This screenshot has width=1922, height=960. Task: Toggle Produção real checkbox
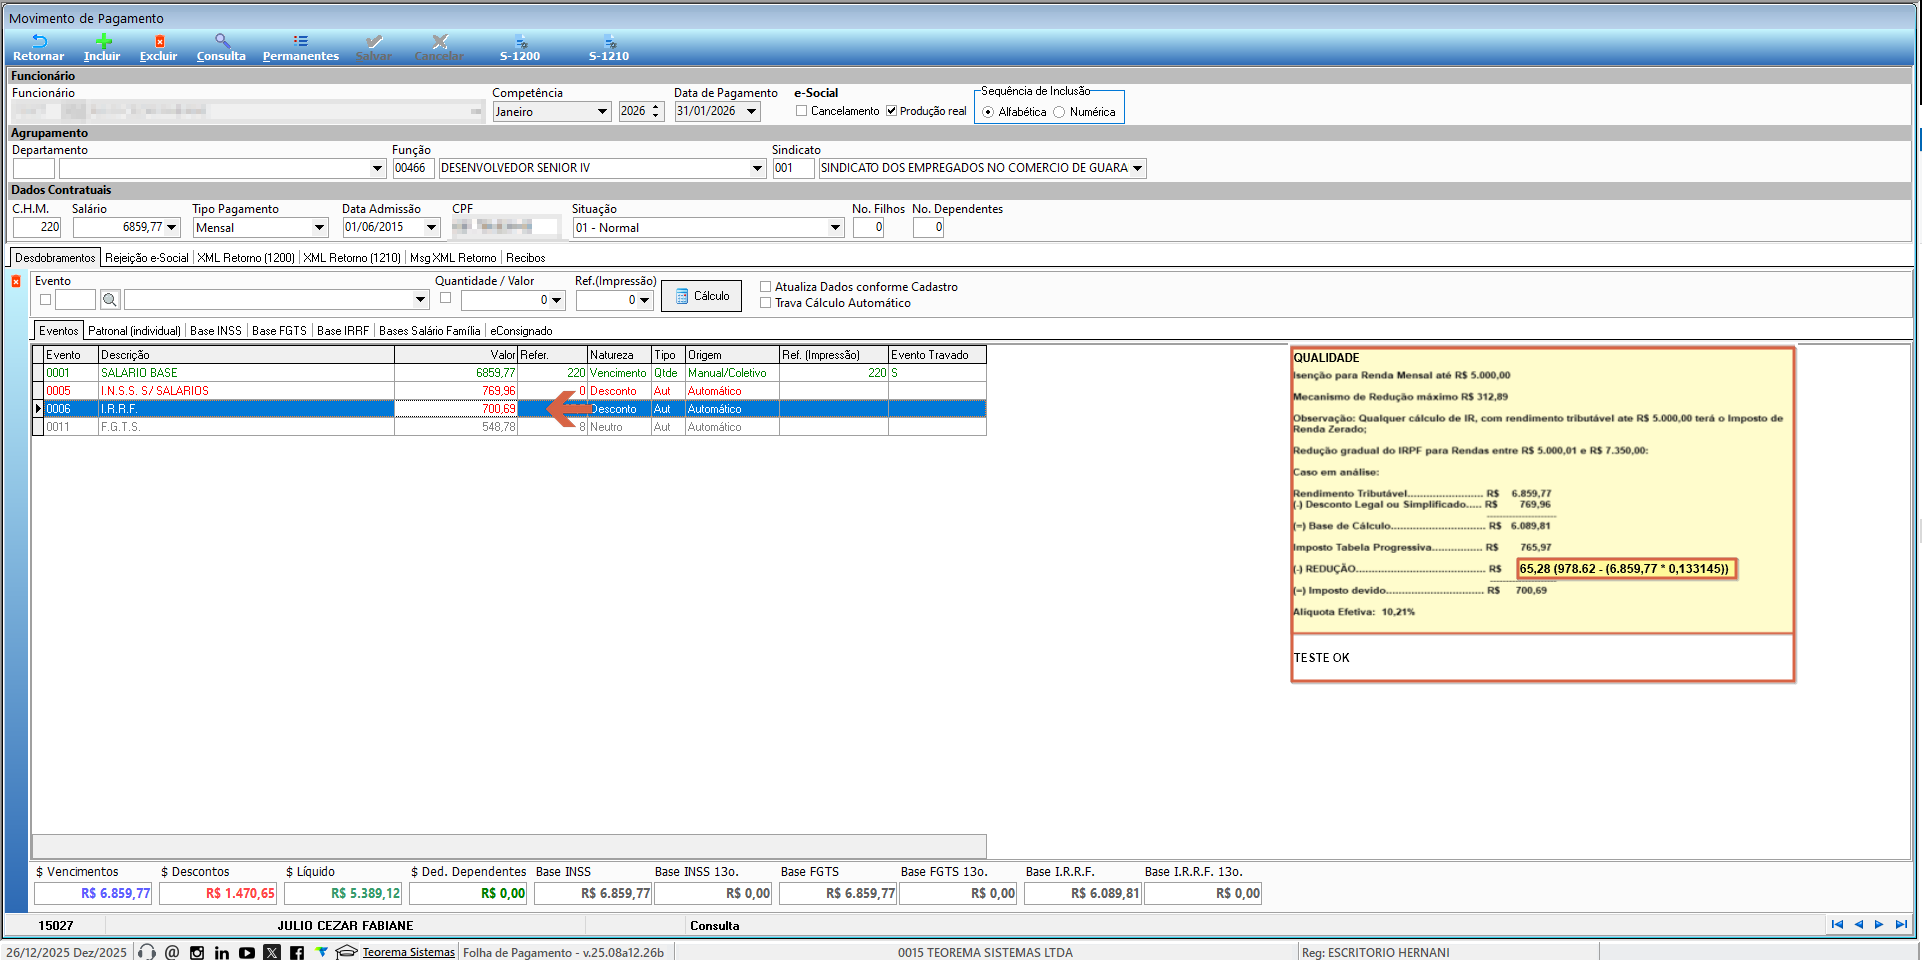point(891,111)
